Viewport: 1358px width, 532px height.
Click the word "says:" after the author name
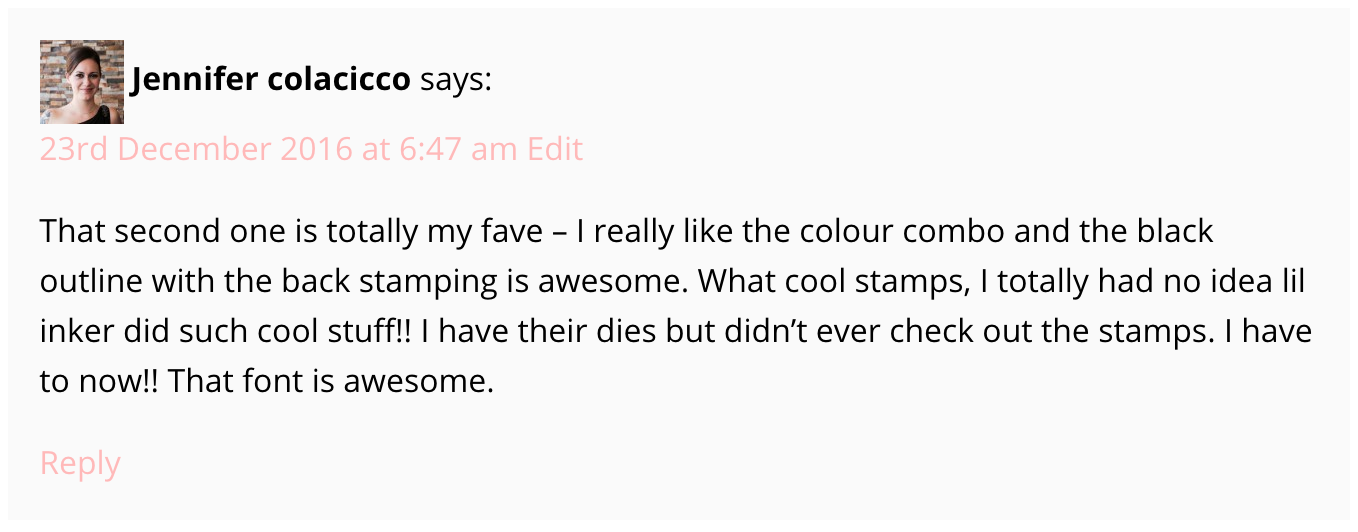456,80
